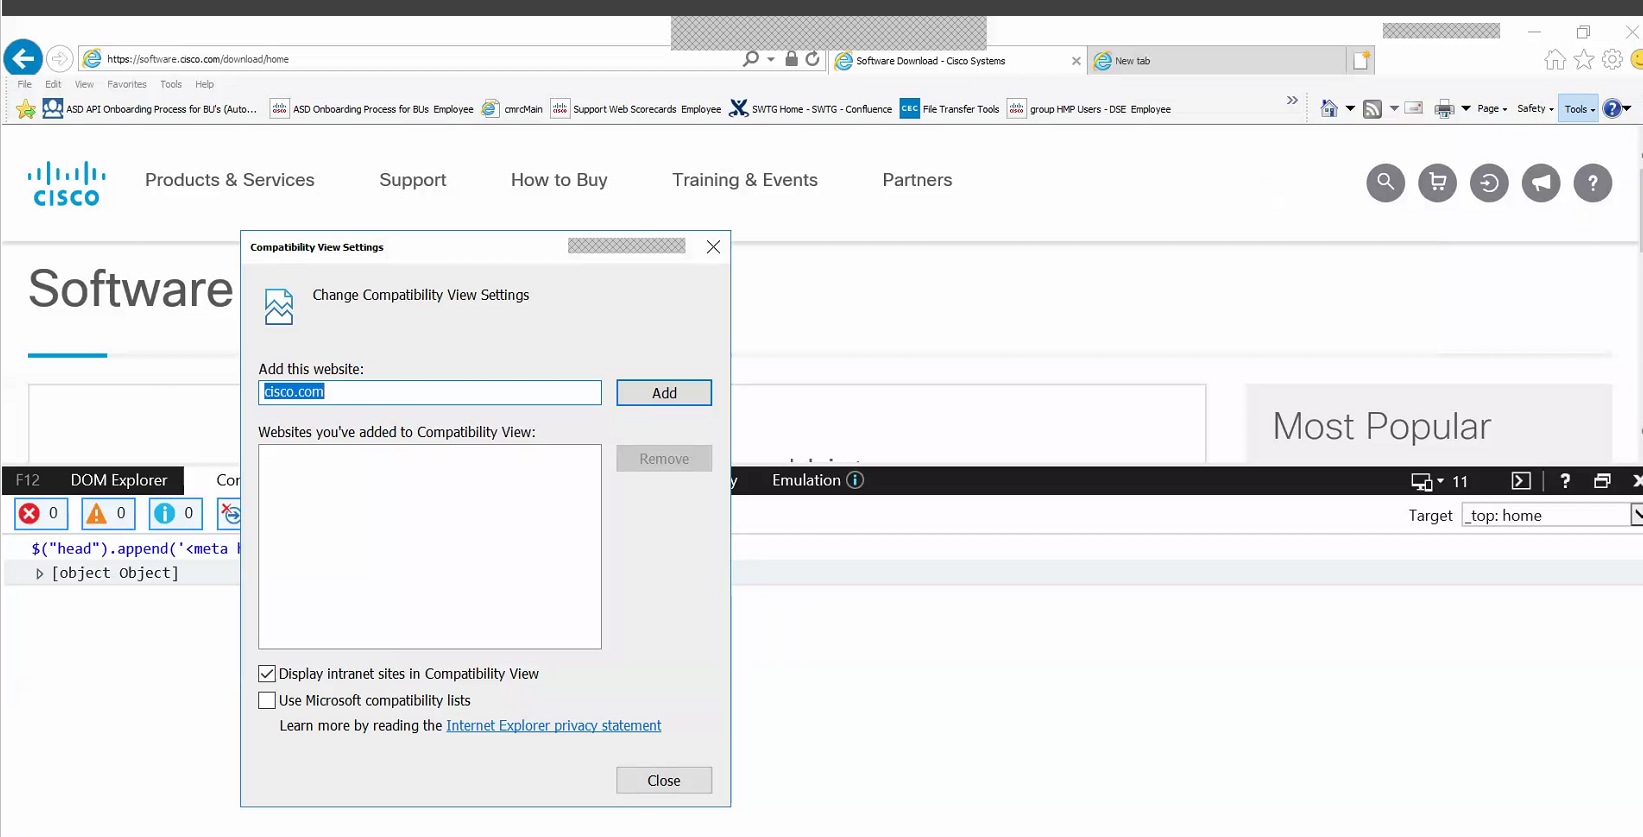Click the security lock icon in address bar
The height and width of the screenshot is (837, 1643).
coord(791,59)
